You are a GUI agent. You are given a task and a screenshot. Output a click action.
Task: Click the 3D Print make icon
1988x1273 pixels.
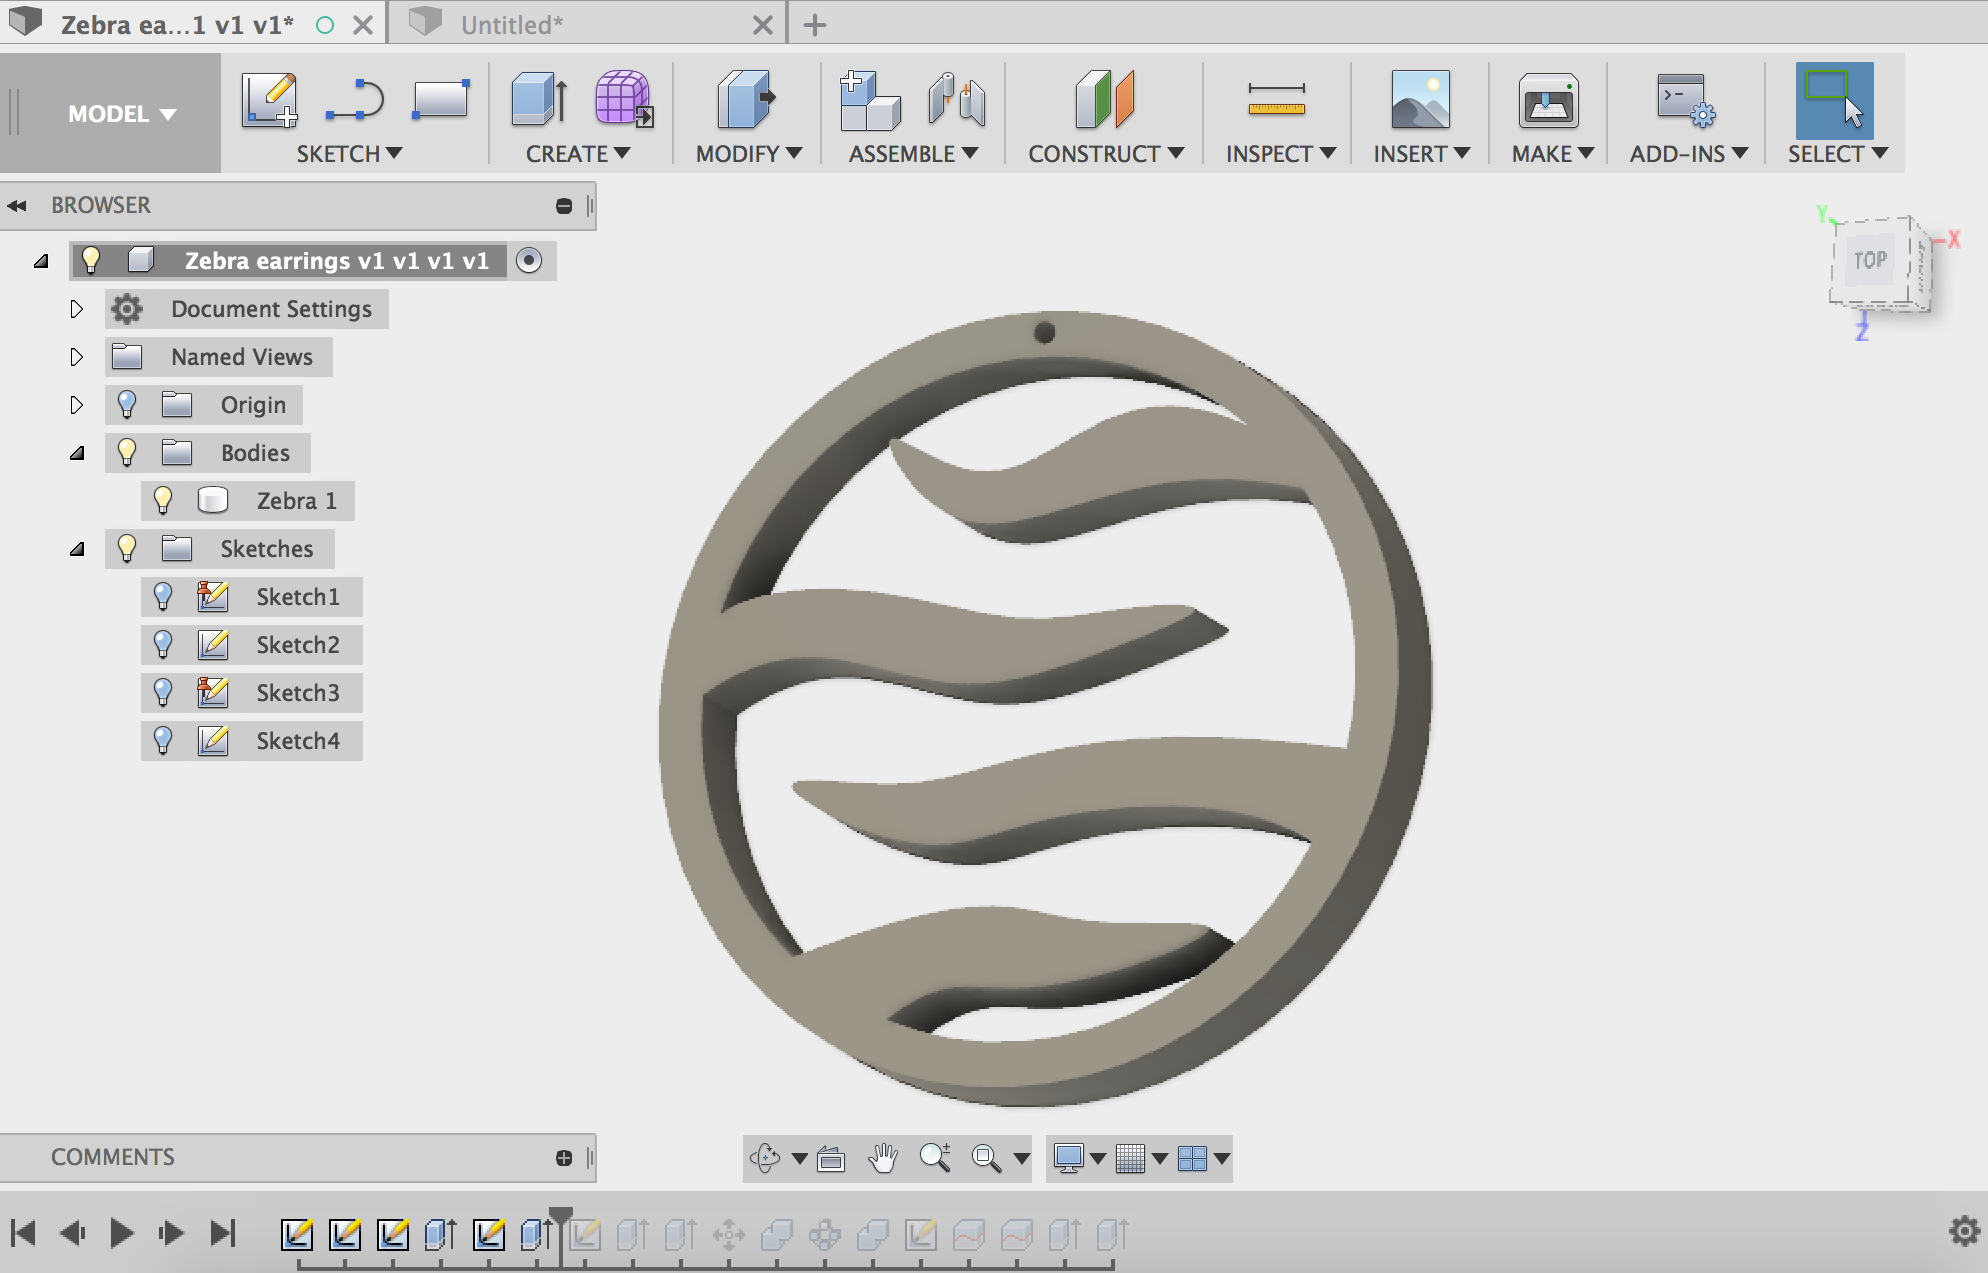[1548, 100]
